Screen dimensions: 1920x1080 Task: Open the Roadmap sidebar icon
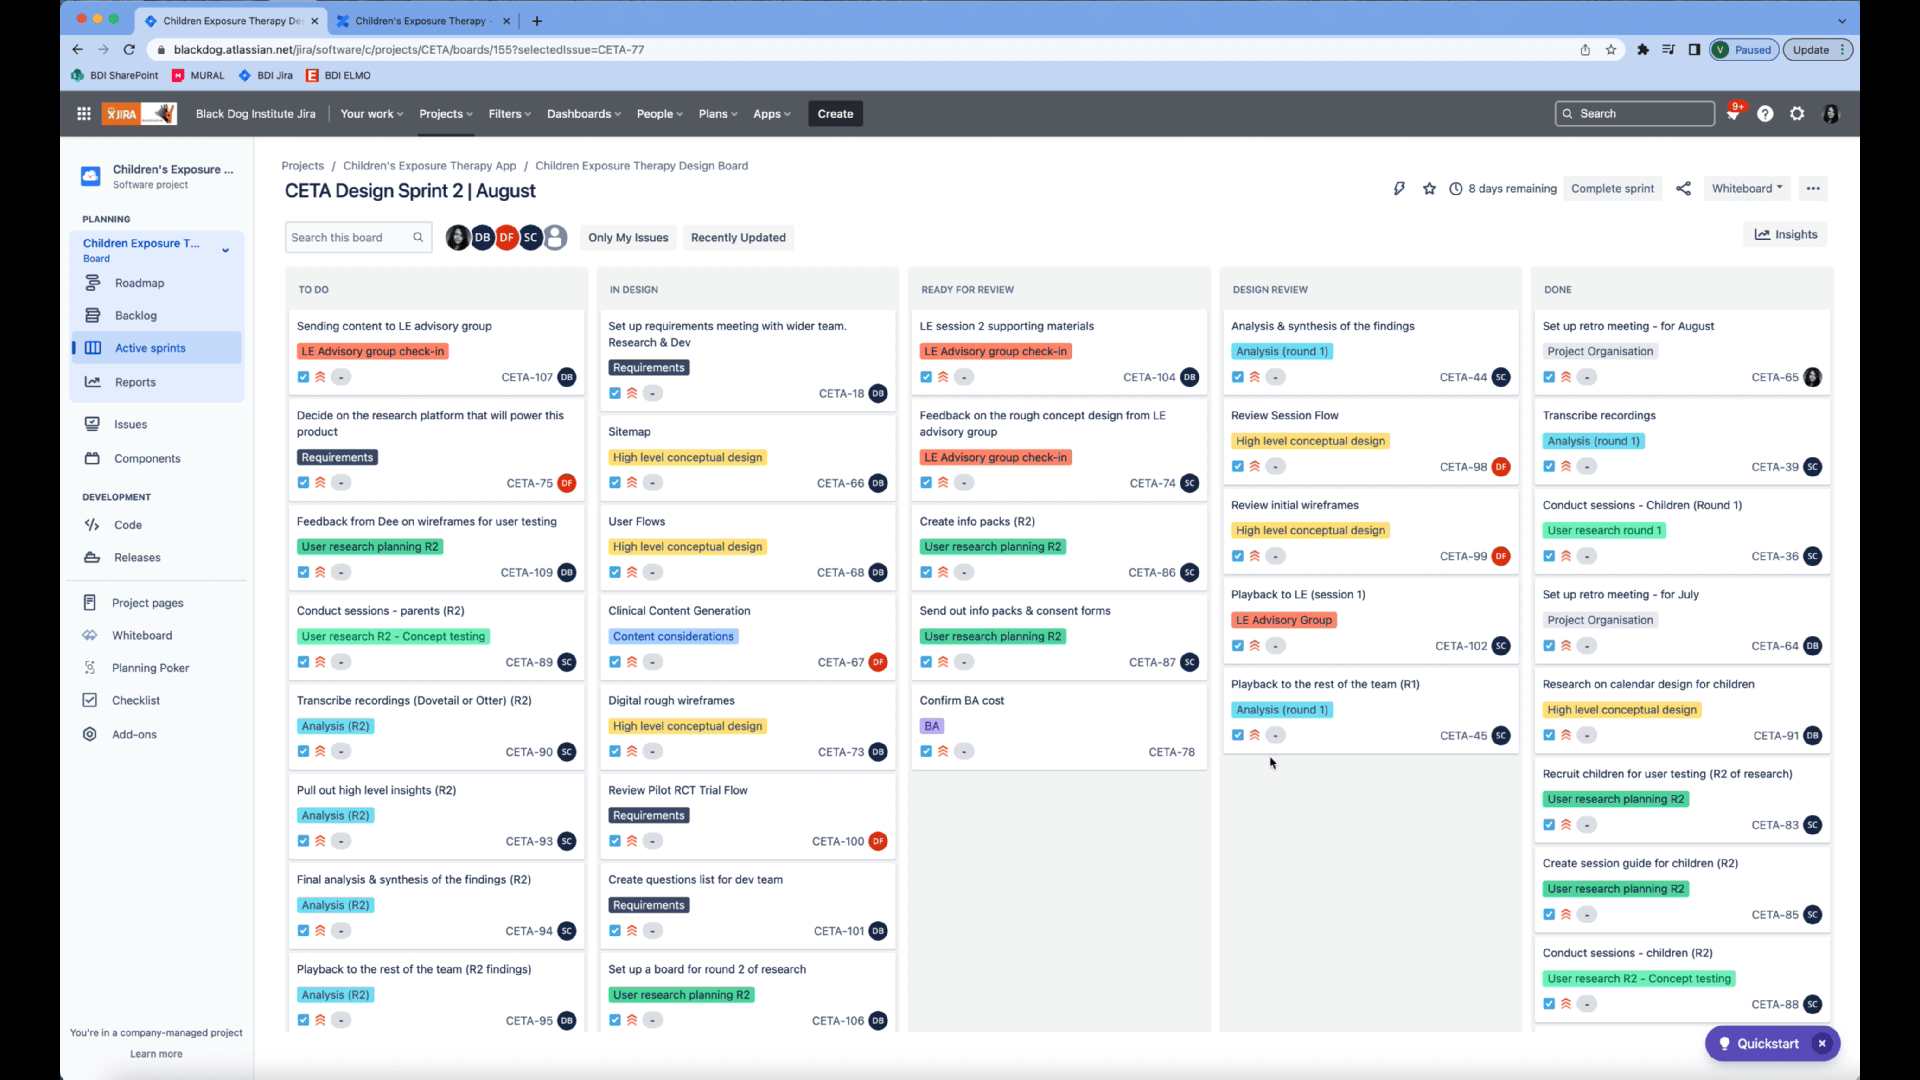(x=93, y=283)
